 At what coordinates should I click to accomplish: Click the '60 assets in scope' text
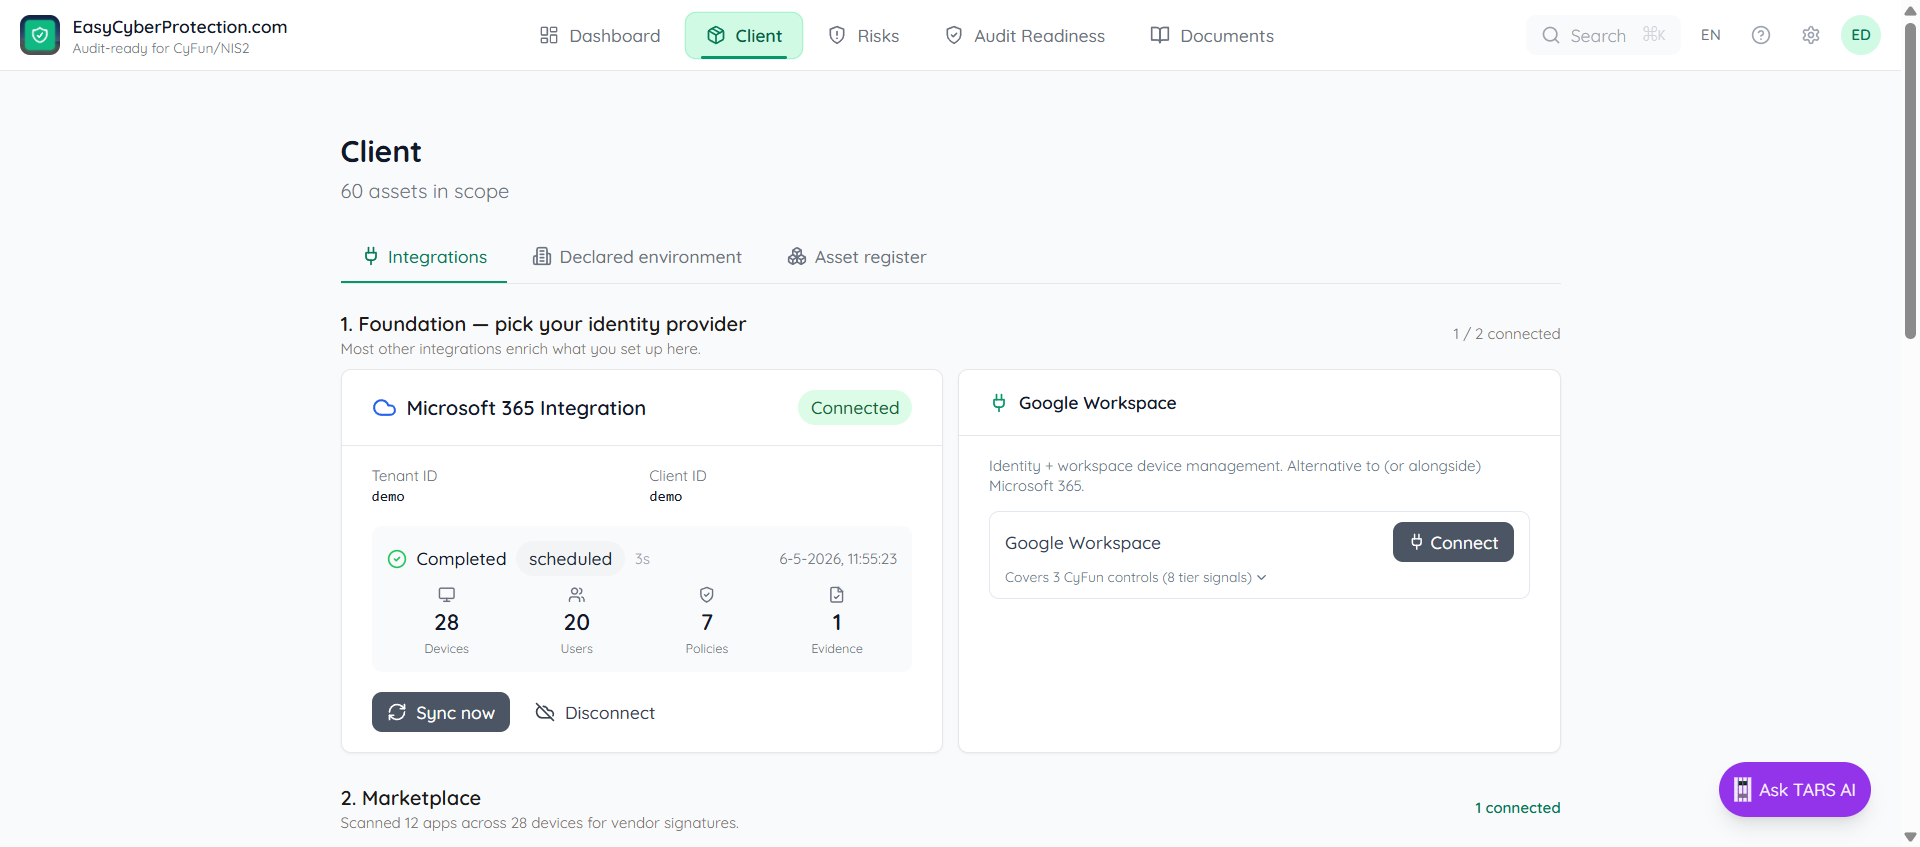pos(425,191)
